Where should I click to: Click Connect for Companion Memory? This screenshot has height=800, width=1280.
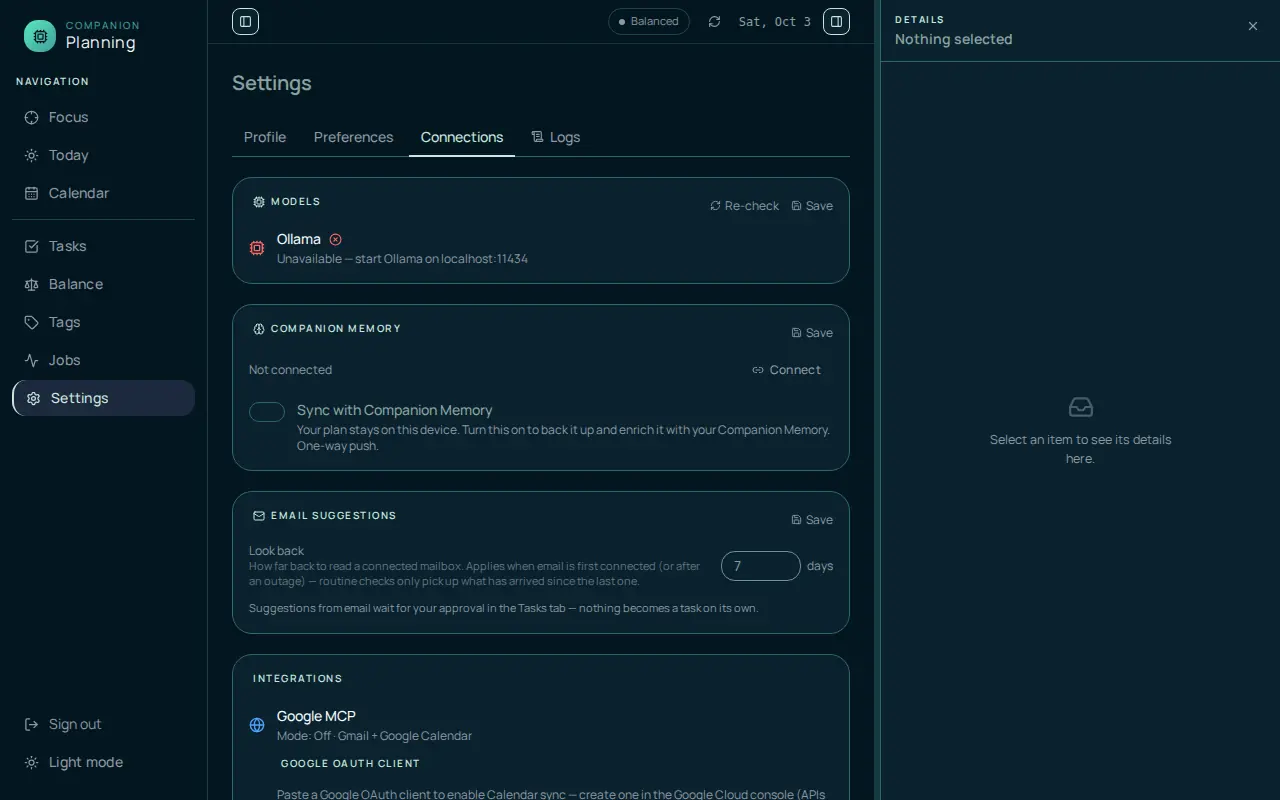pyautogui.click(x=787, y=370)
